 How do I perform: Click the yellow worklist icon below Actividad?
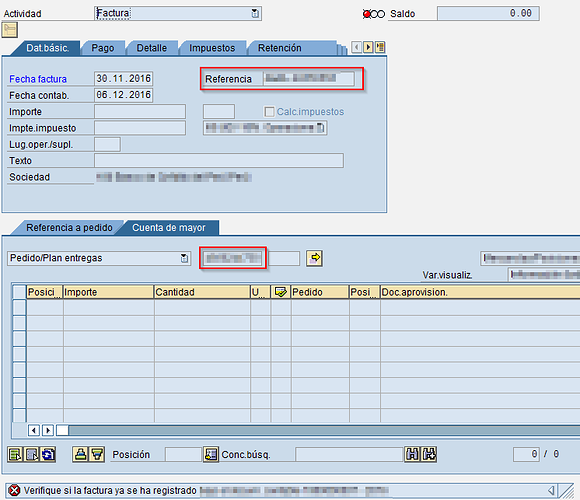tap(10, 30)
